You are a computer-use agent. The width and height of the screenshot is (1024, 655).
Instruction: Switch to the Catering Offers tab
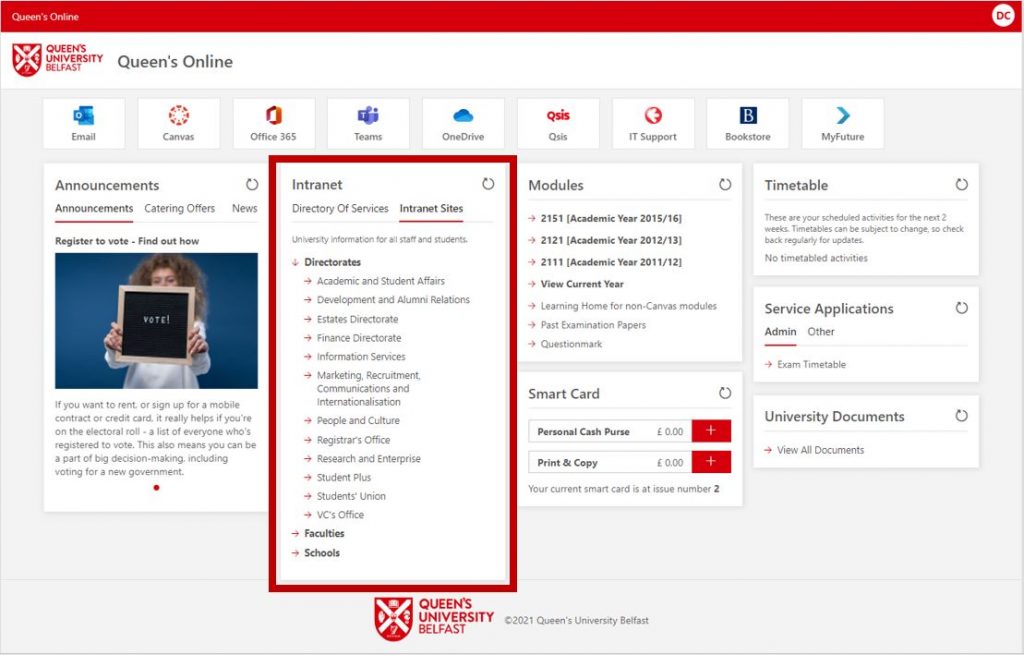[179, 209]
